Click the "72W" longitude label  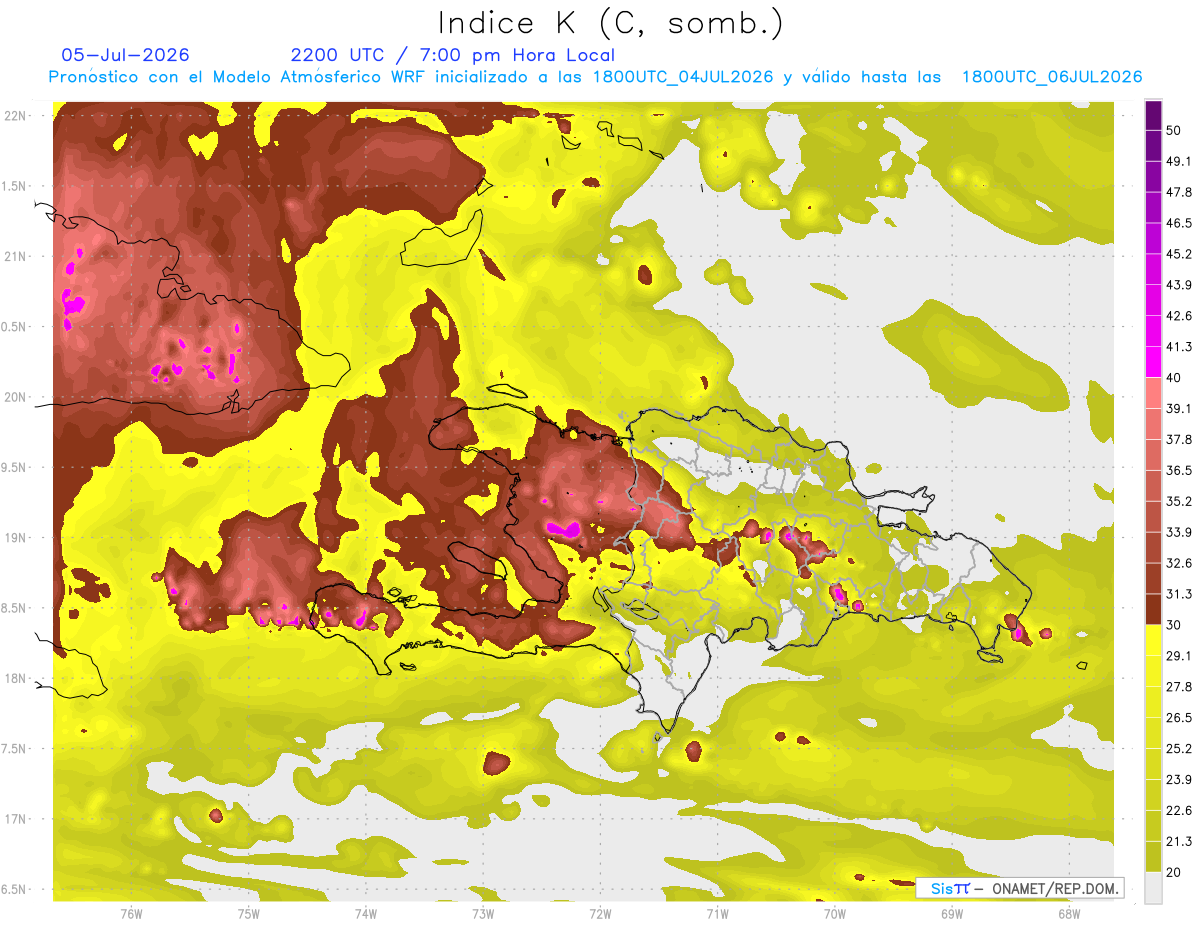[x=600, y=914]
